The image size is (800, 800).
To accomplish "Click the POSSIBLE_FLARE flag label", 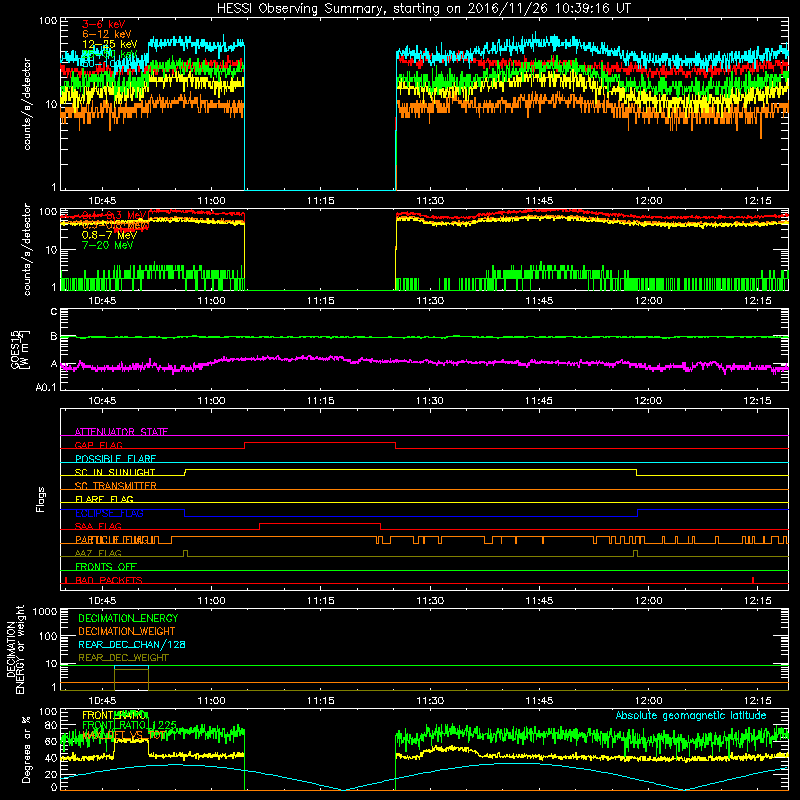I will point(115,459).
